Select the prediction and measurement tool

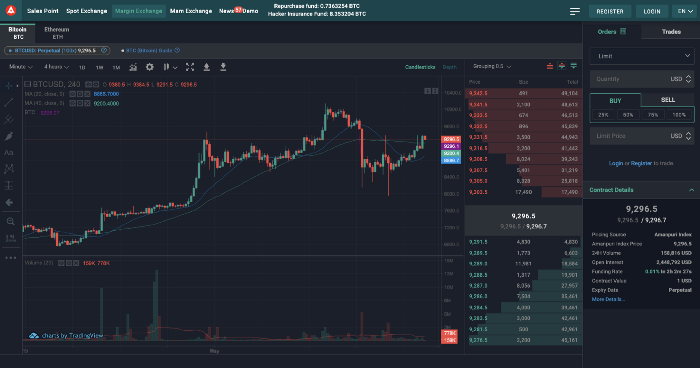(x=9, y=185)
